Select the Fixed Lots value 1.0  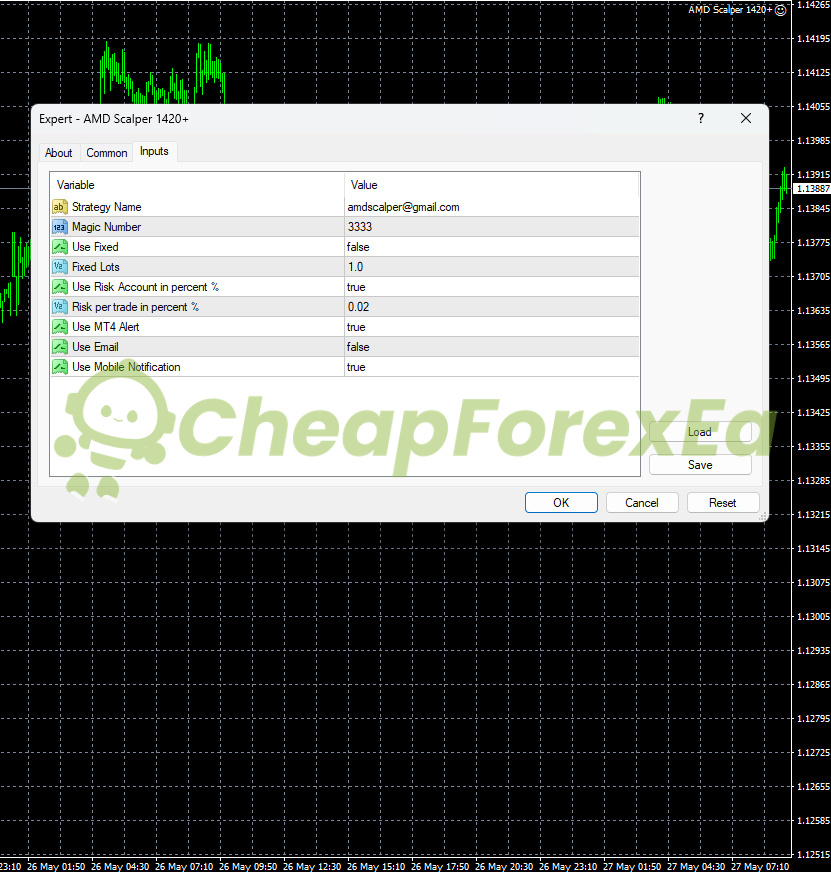point(355,267)
